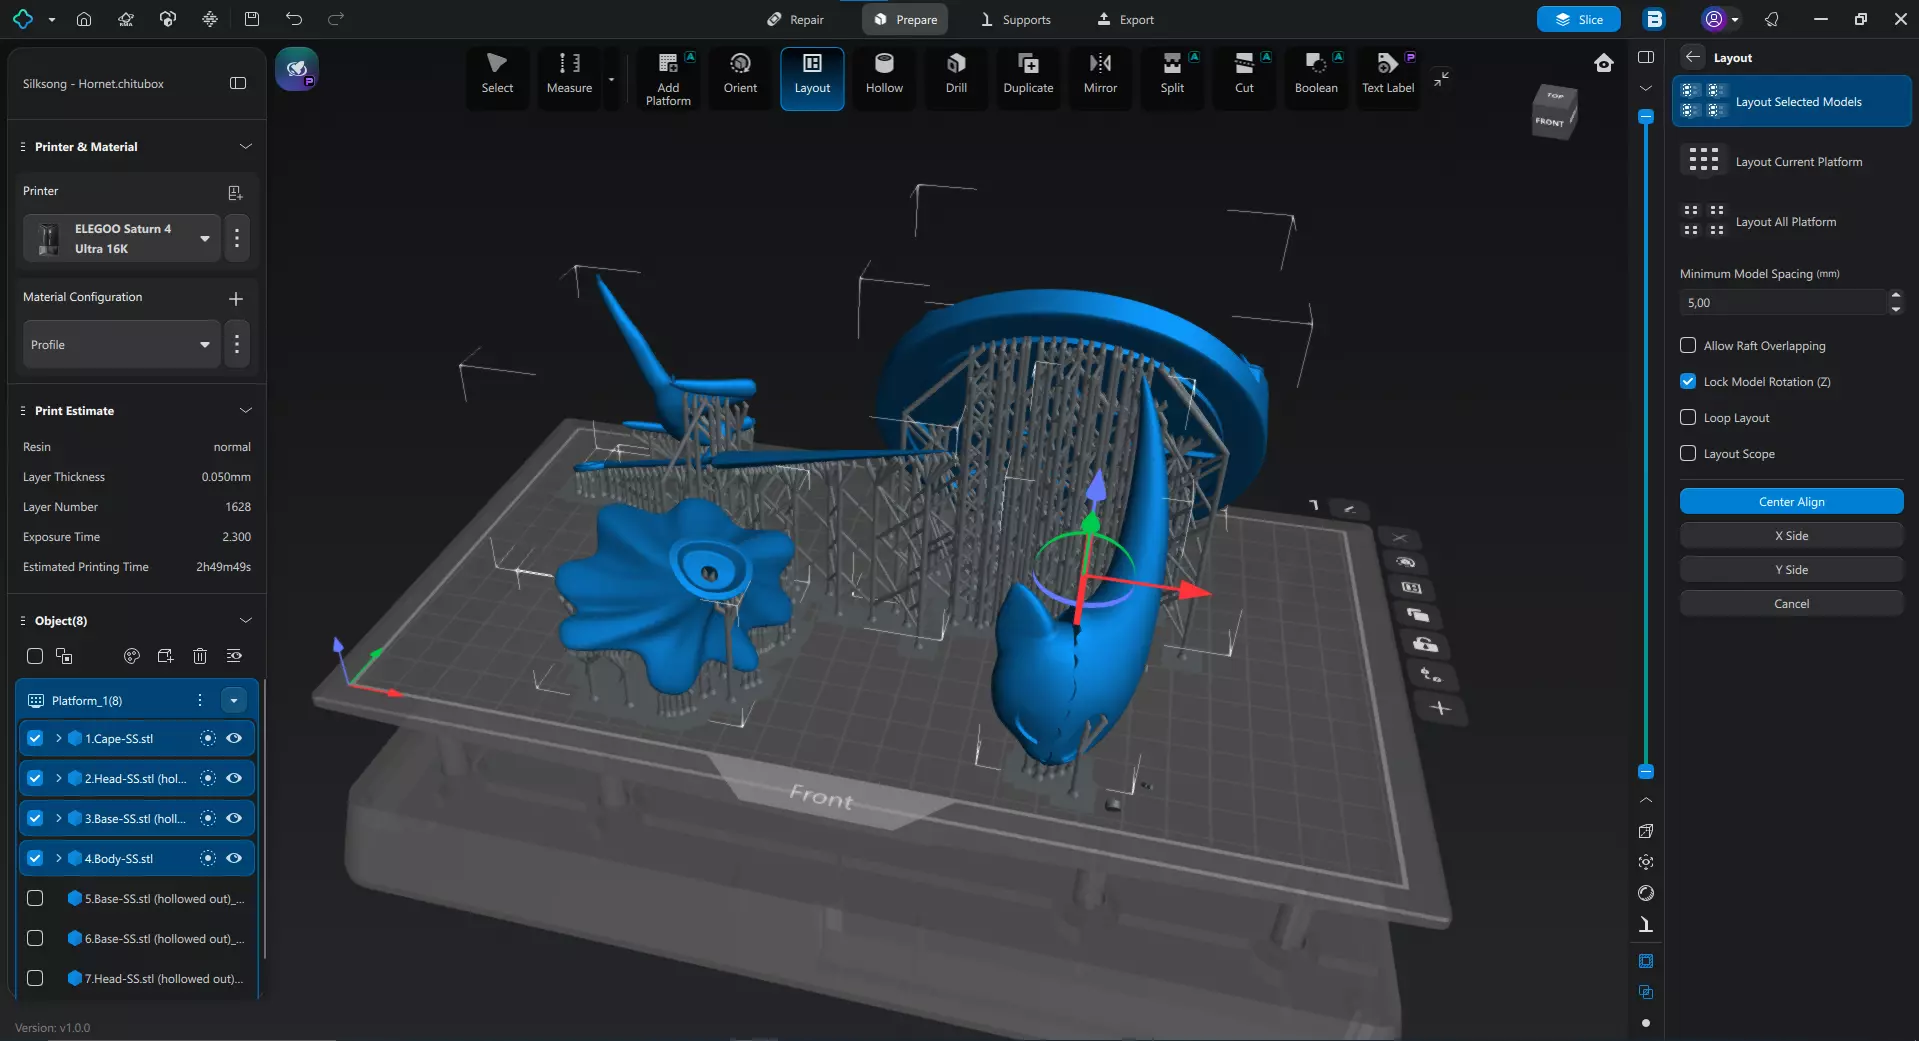Click the Duplicate tool
This screenshot has width=1919, height=1041.
click(1028, 77)
